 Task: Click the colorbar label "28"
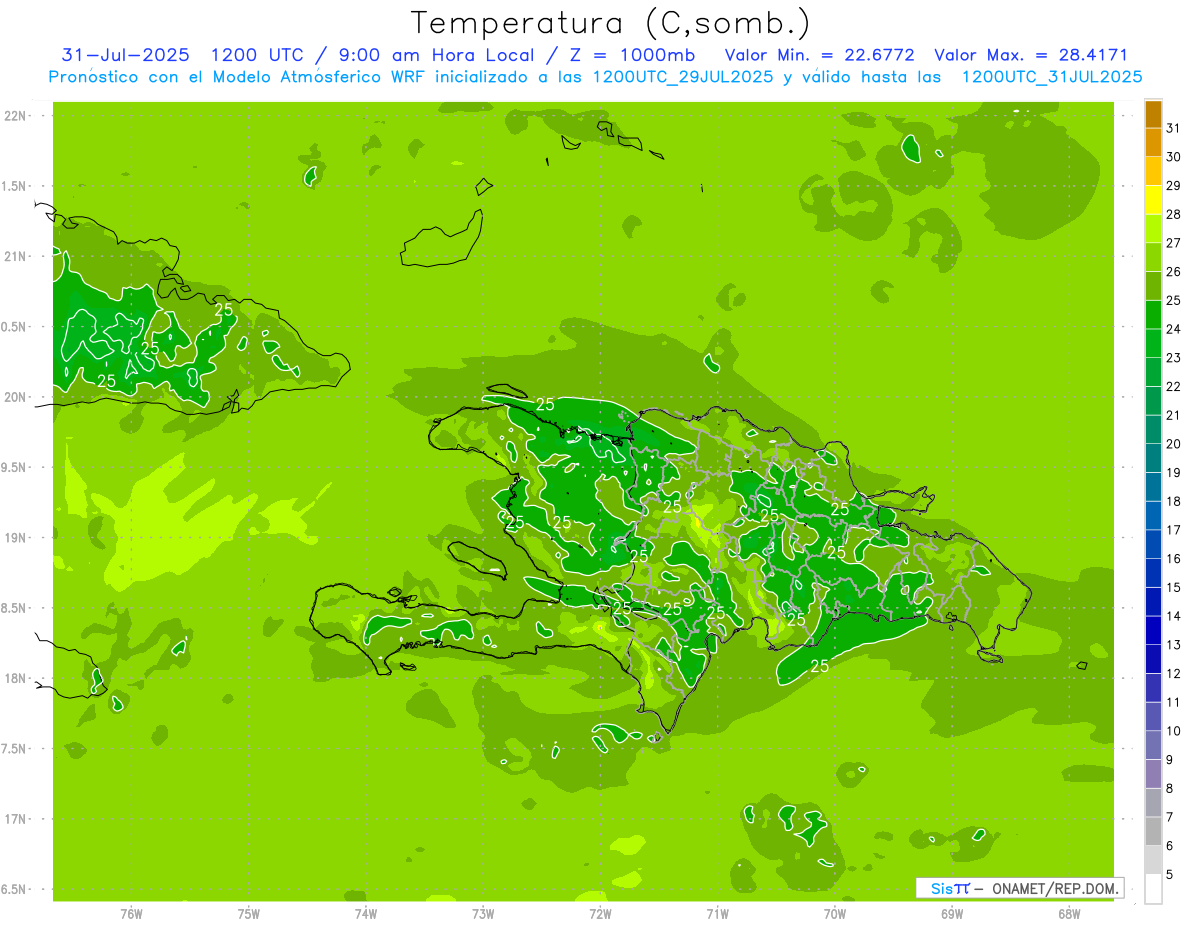[x=1174, y=214]
